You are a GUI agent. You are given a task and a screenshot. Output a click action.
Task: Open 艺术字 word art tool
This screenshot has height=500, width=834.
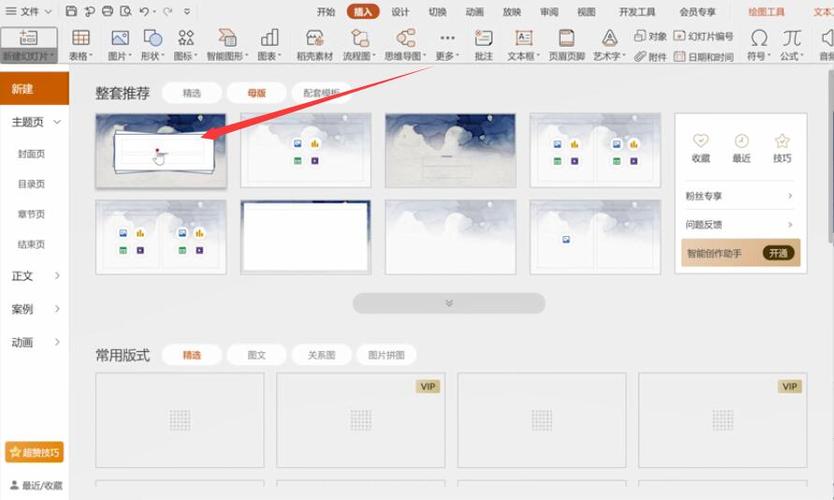click(608, 38)
